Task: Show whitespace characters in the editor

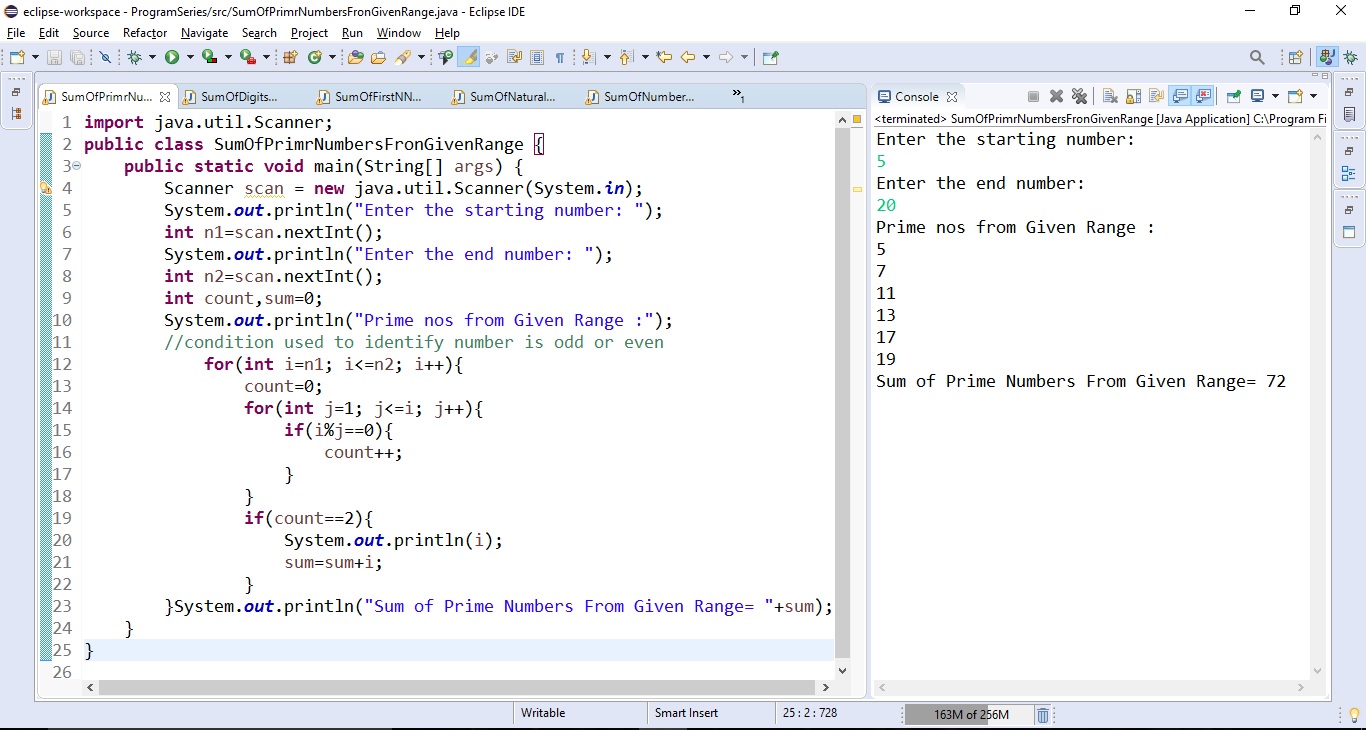Action: (x=561, y=57)
